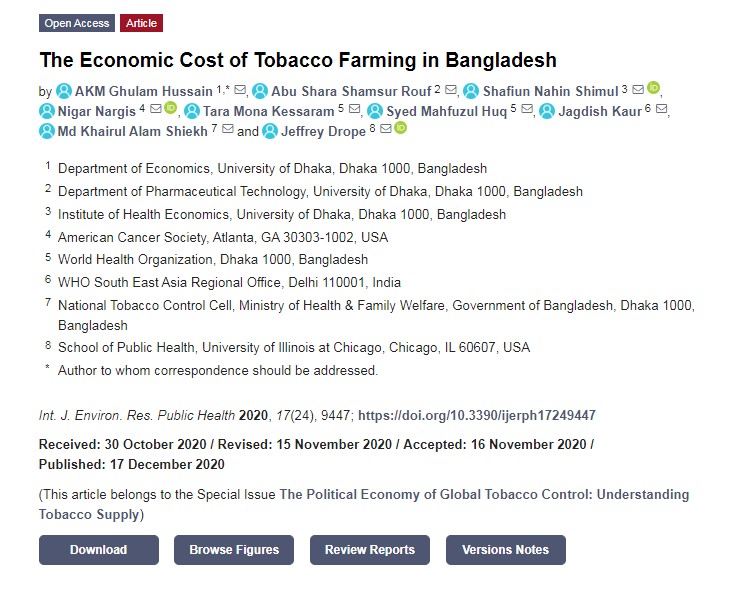The height and width of the screenshot is (592, 729).
Task: Click the profile icon before Abu Shara Shamsur Rouf
Action: click(x=260, y=91)
